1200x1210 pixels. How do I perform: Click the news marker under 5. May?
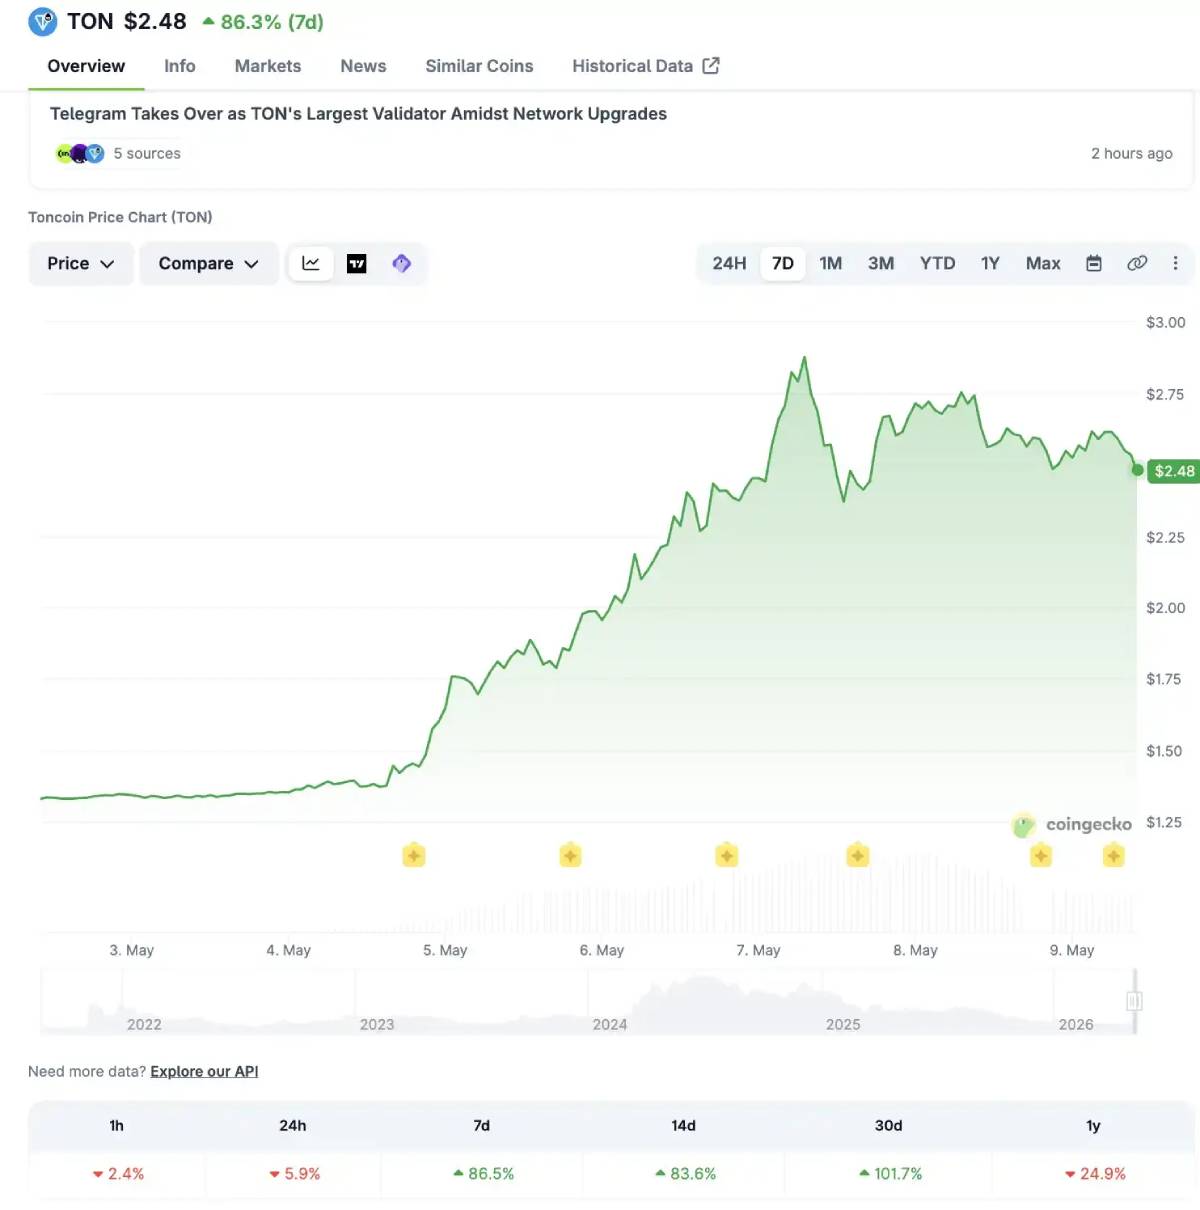[414, 855]
